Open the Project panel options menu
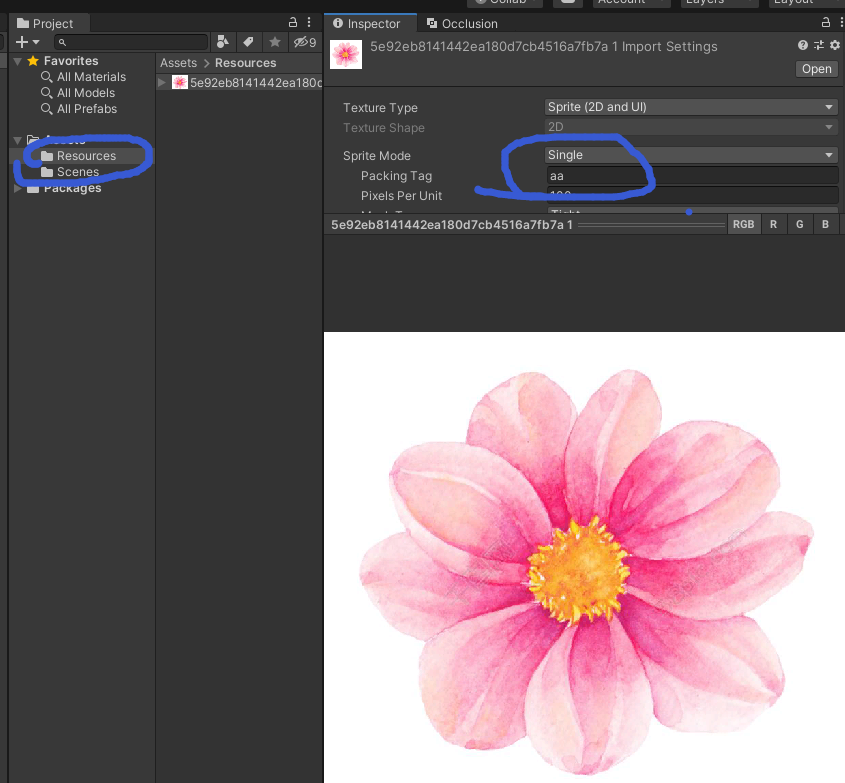This screenshot has width=845, height=783. pyautogui.click(x=309, y=22)
